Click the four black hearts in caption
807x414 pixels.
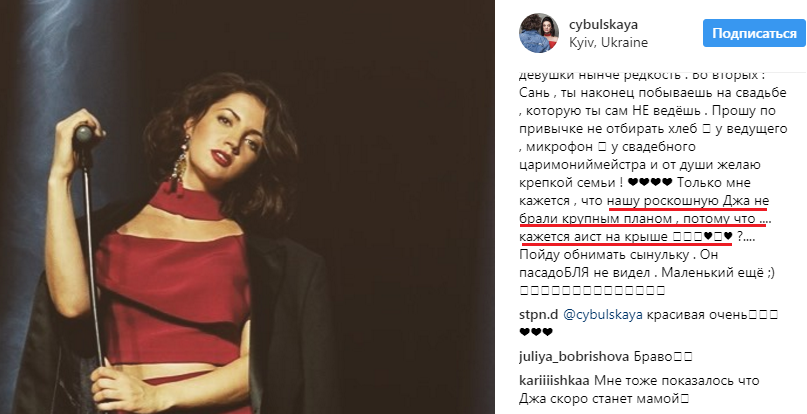click(x=651, y=182)
